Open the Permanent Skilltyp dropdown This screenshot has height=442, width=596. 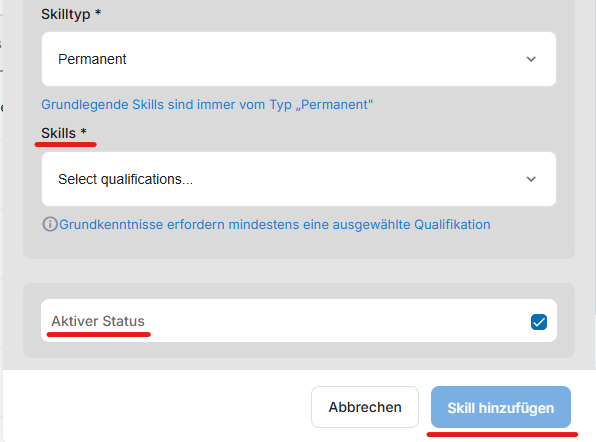point(299,59)
